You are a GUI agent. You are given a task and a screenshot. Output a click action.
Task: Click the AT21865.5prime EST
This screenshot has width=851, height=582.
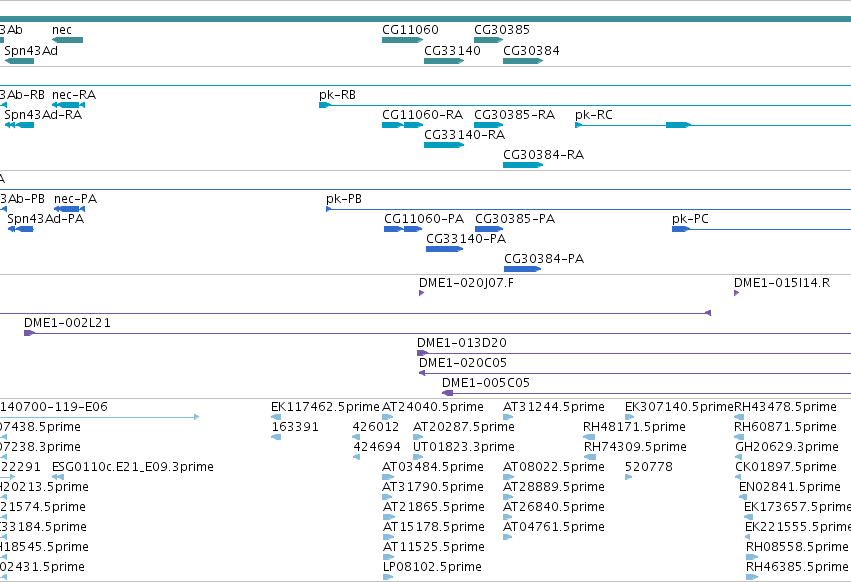[389, 517]
